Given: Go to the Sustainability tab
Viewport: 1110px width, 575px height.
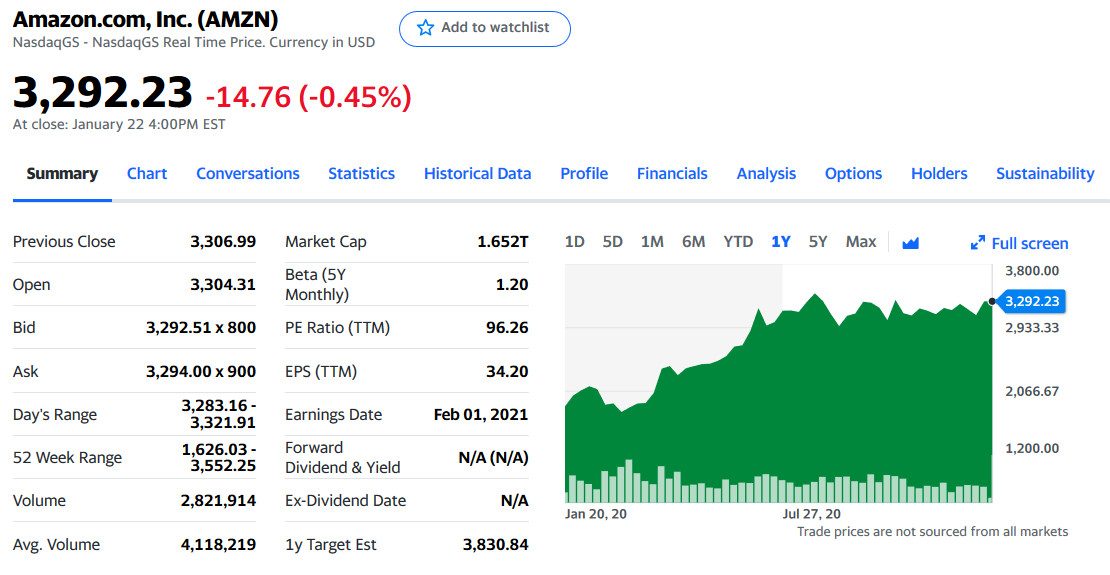Looking at the screenshot, I should tap(1045, 173).
